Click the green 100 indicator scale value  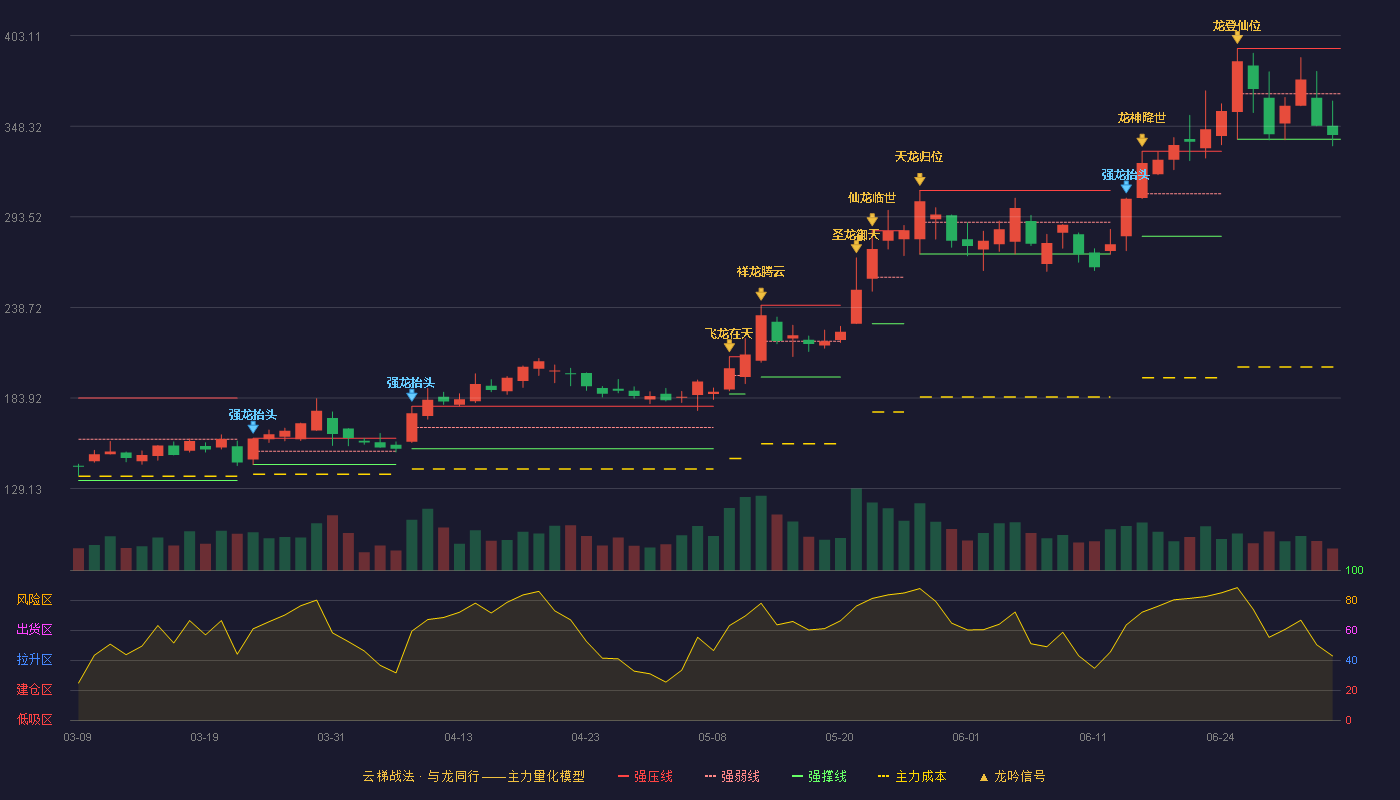(1354, 571)
